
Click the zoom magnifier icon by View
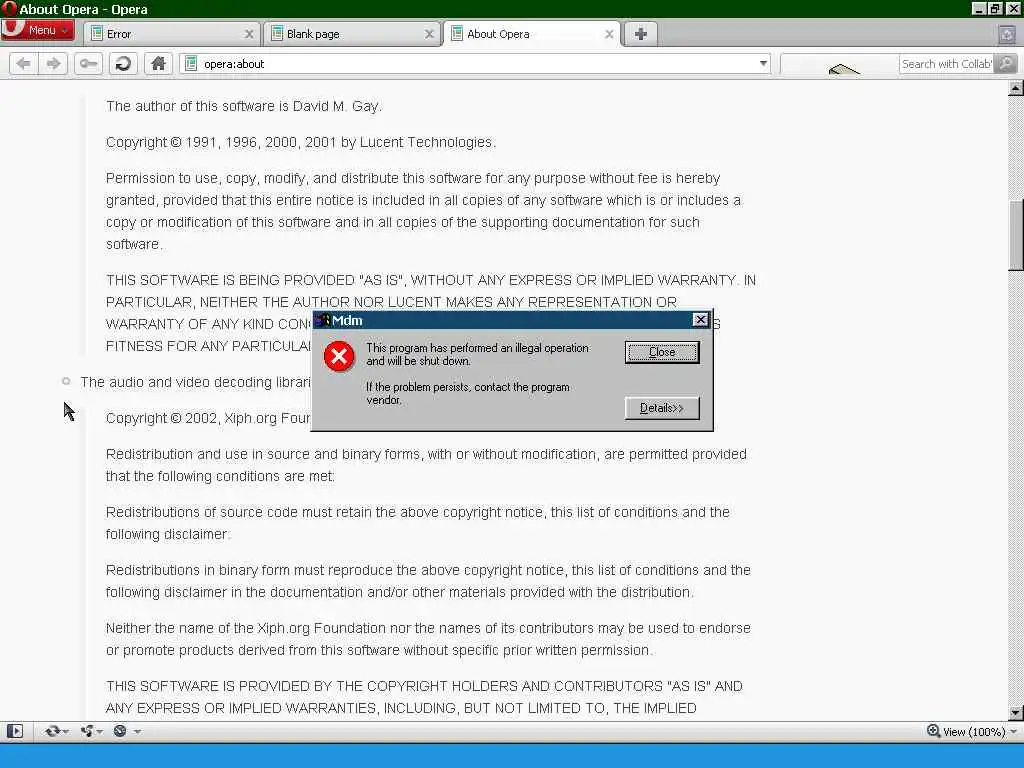(x=933, y=731)
